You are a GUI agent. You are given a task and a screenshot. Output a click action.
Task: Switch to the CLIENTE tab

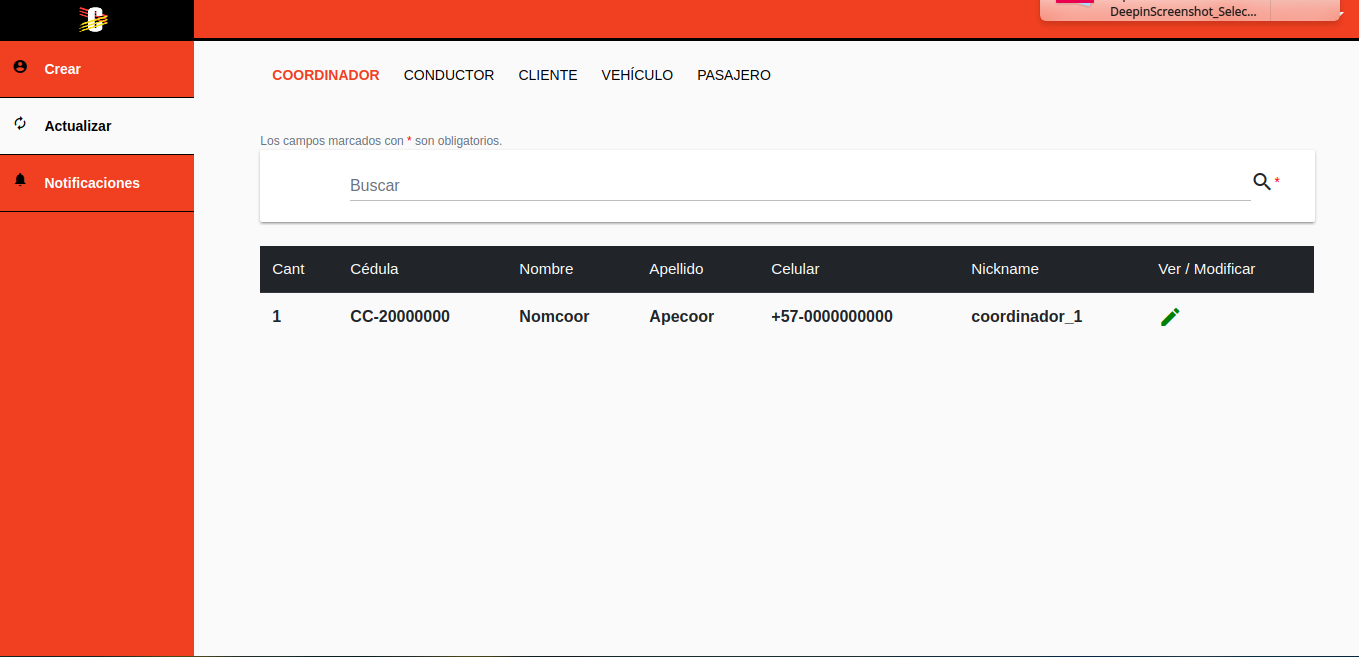[x=548, y=75]
